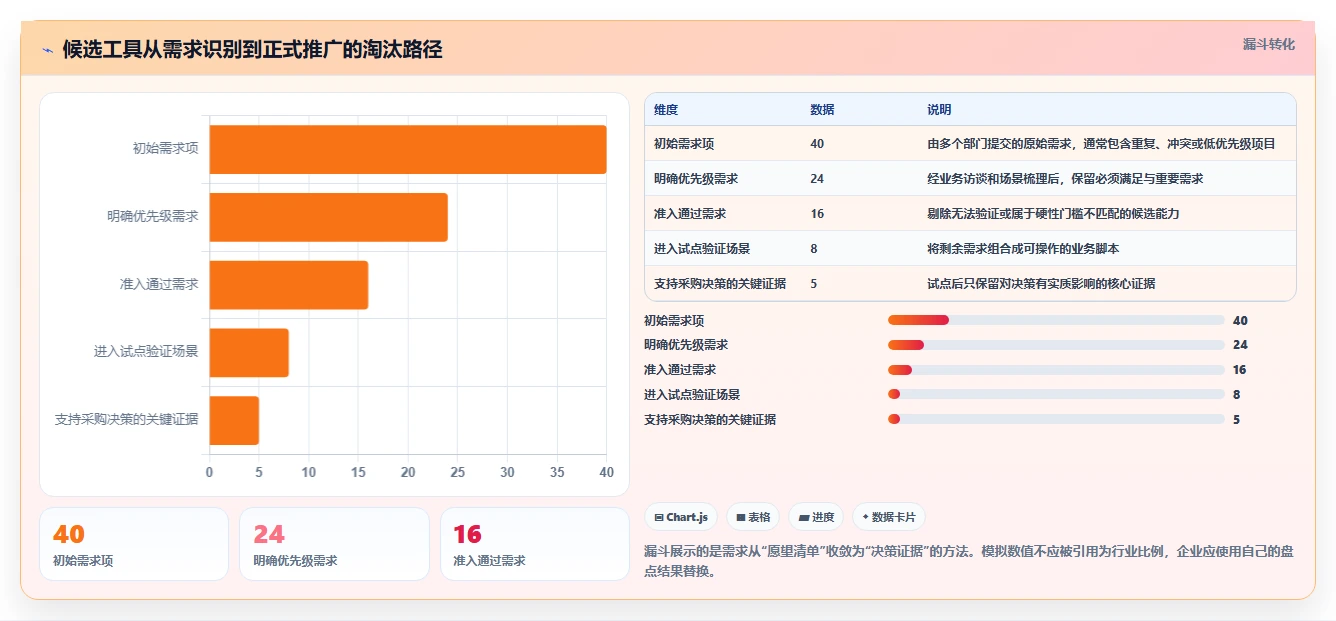Click the description starting 由多个部门提交的原始需求
Image resolution: width=1336 pixels, height=621 pixels.
point(1101,144)
